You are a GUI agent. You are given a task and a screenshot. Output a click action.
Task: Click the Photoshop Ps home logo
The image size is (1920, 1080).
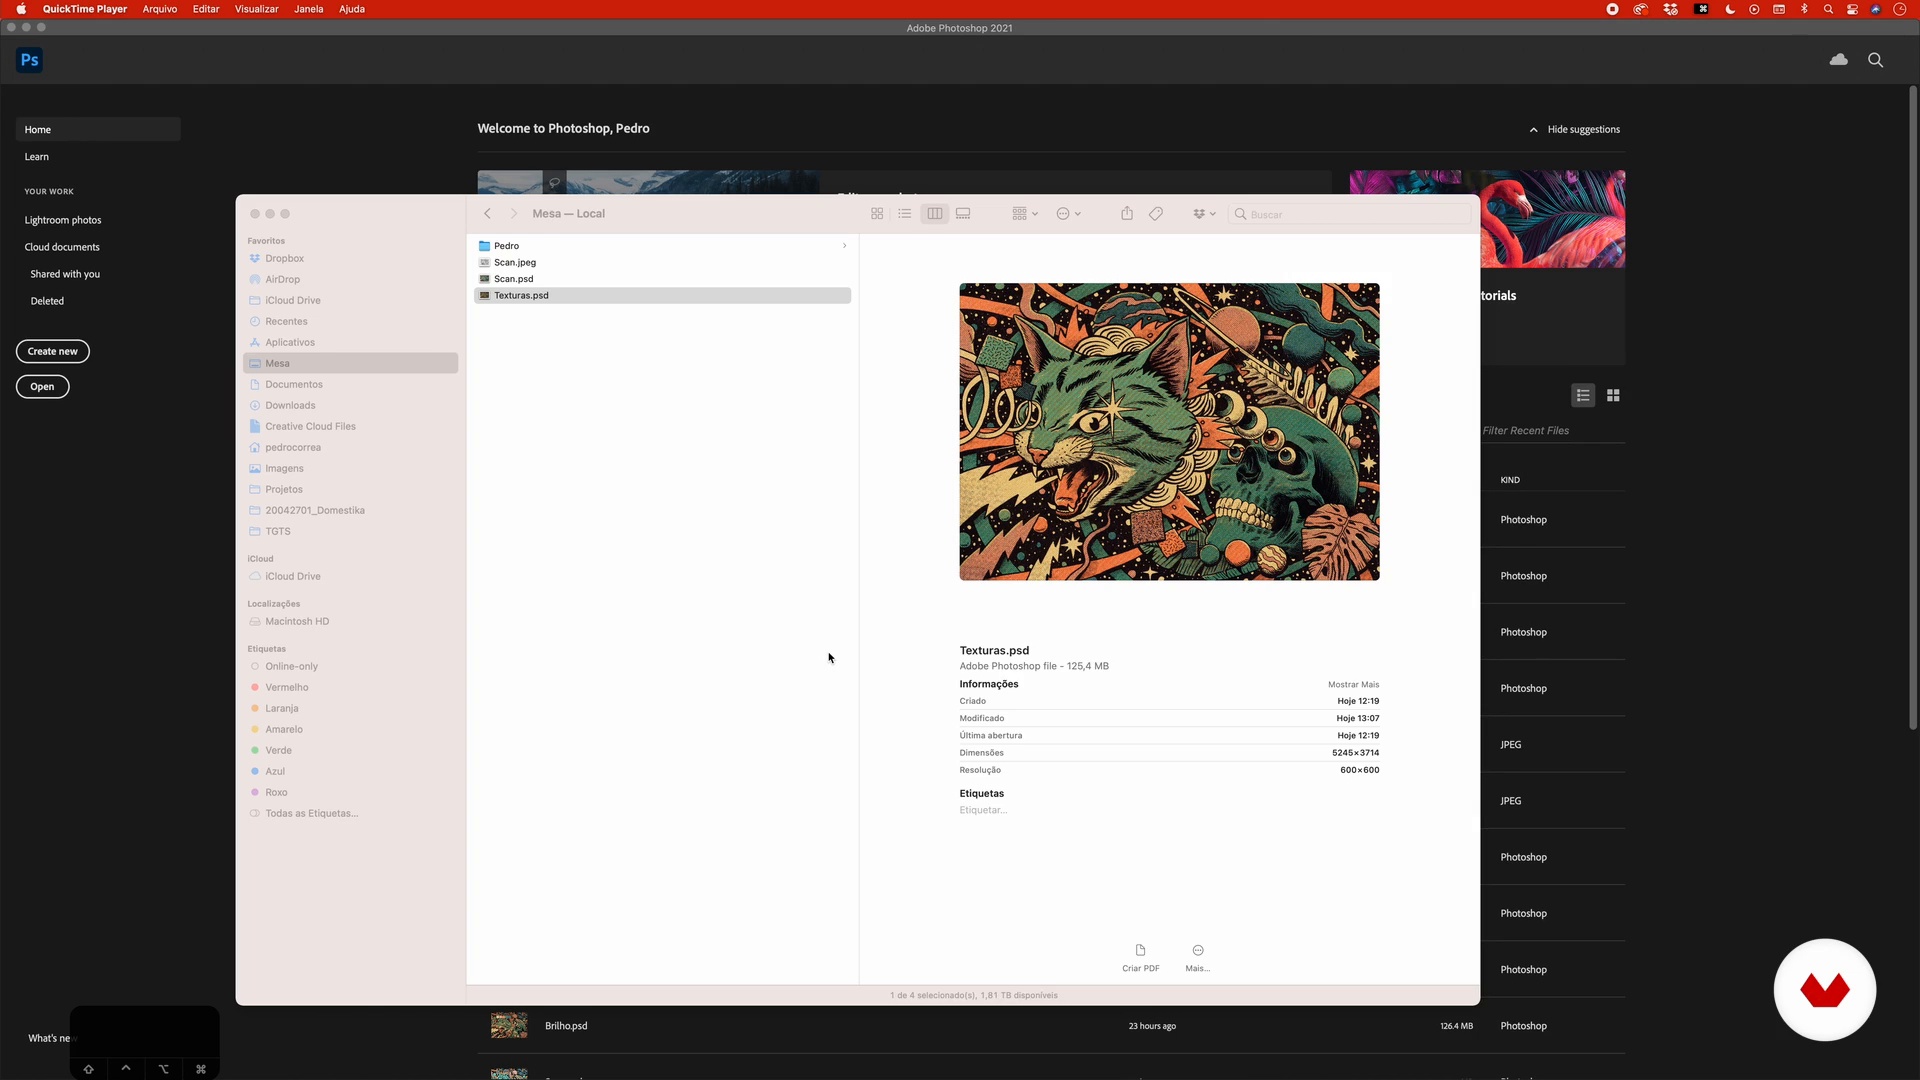click(30, 60)
